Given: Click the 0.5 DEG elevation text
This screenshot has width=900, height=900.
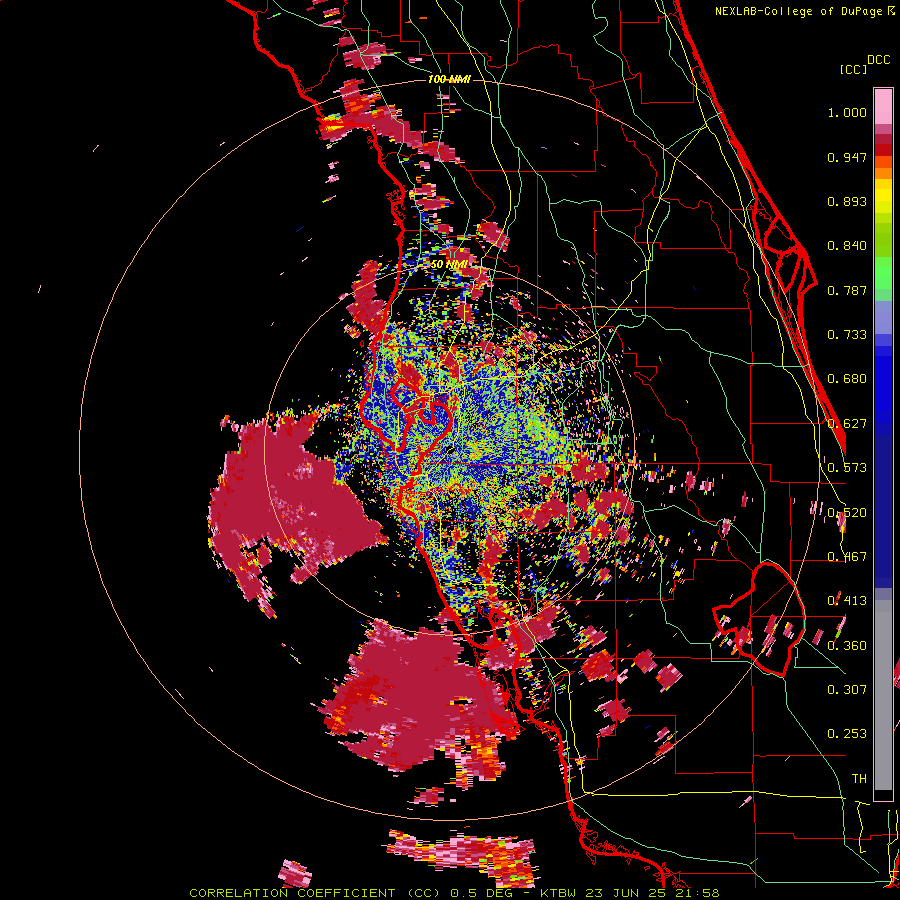Looking at the screenshot, I should (x=483, y=893).
